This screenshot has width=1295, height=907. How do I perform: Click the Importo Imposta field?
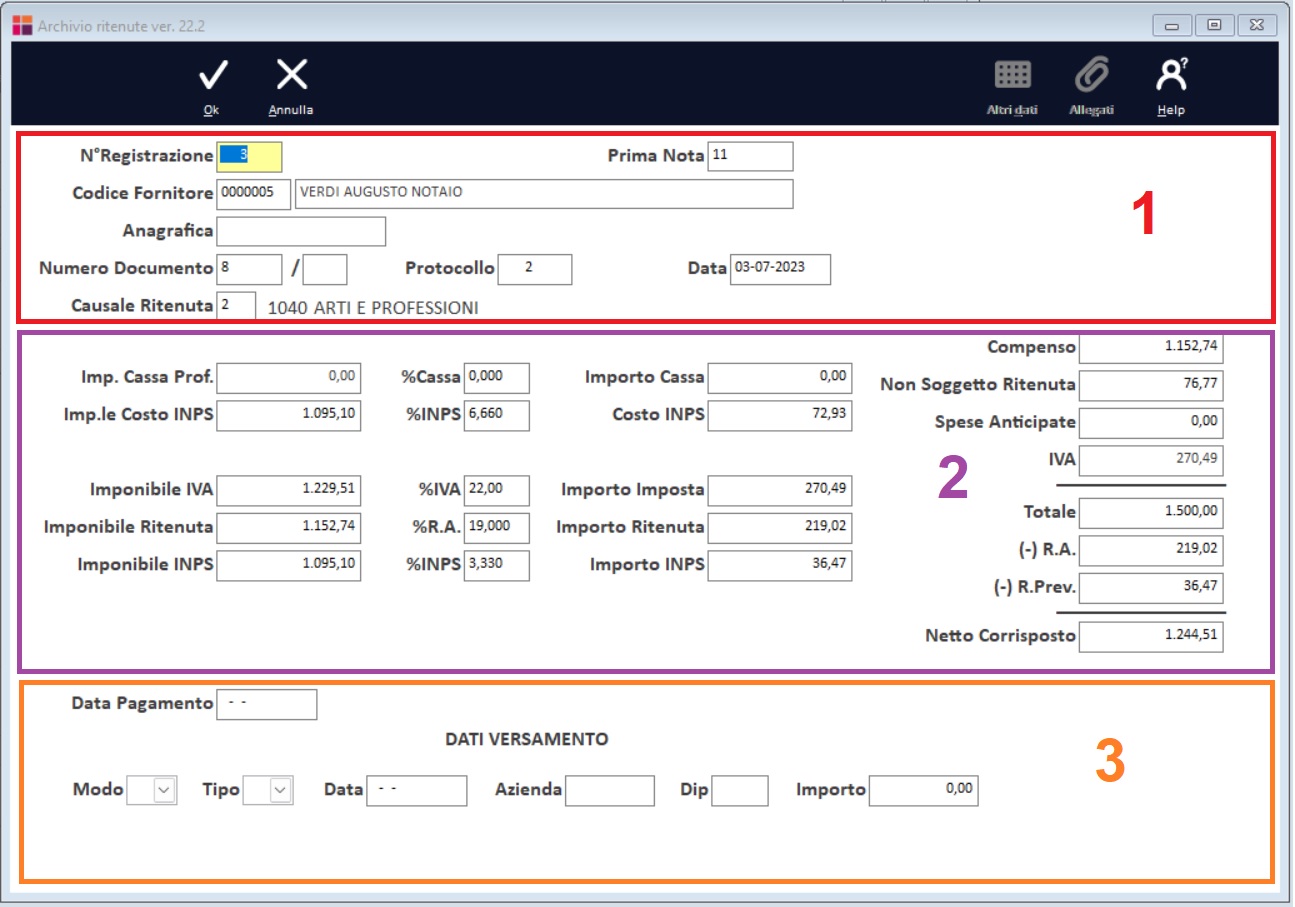780,490
